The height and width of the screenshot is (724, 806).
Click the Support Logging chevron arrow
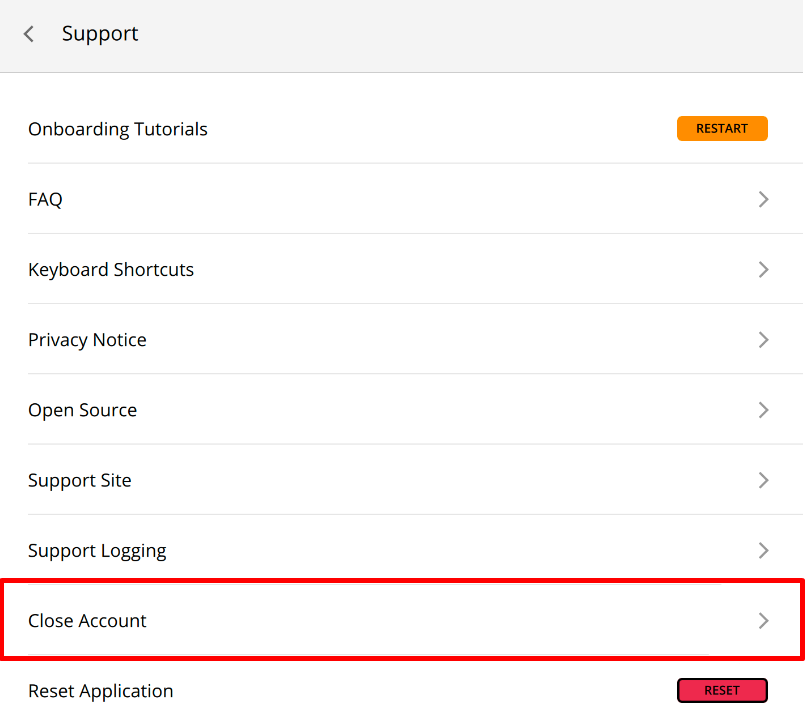[763, 551]
